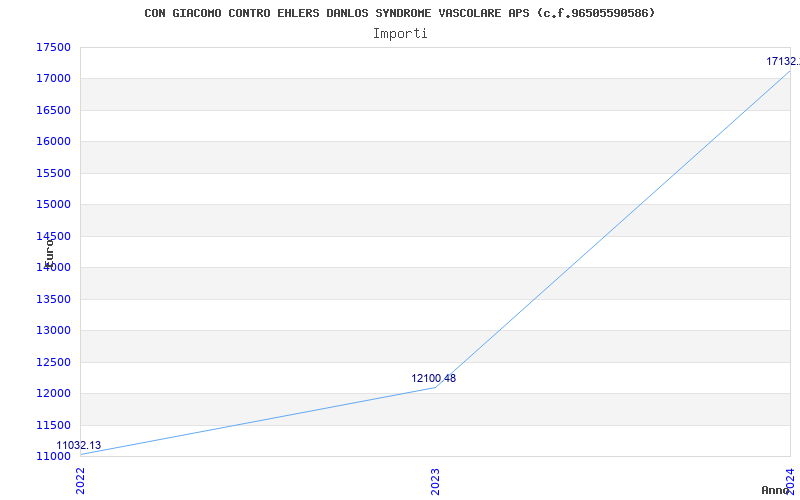Click the 13500 y-axis tick label
The height and width of the screenshot is (500, 800).
point(53,299)
